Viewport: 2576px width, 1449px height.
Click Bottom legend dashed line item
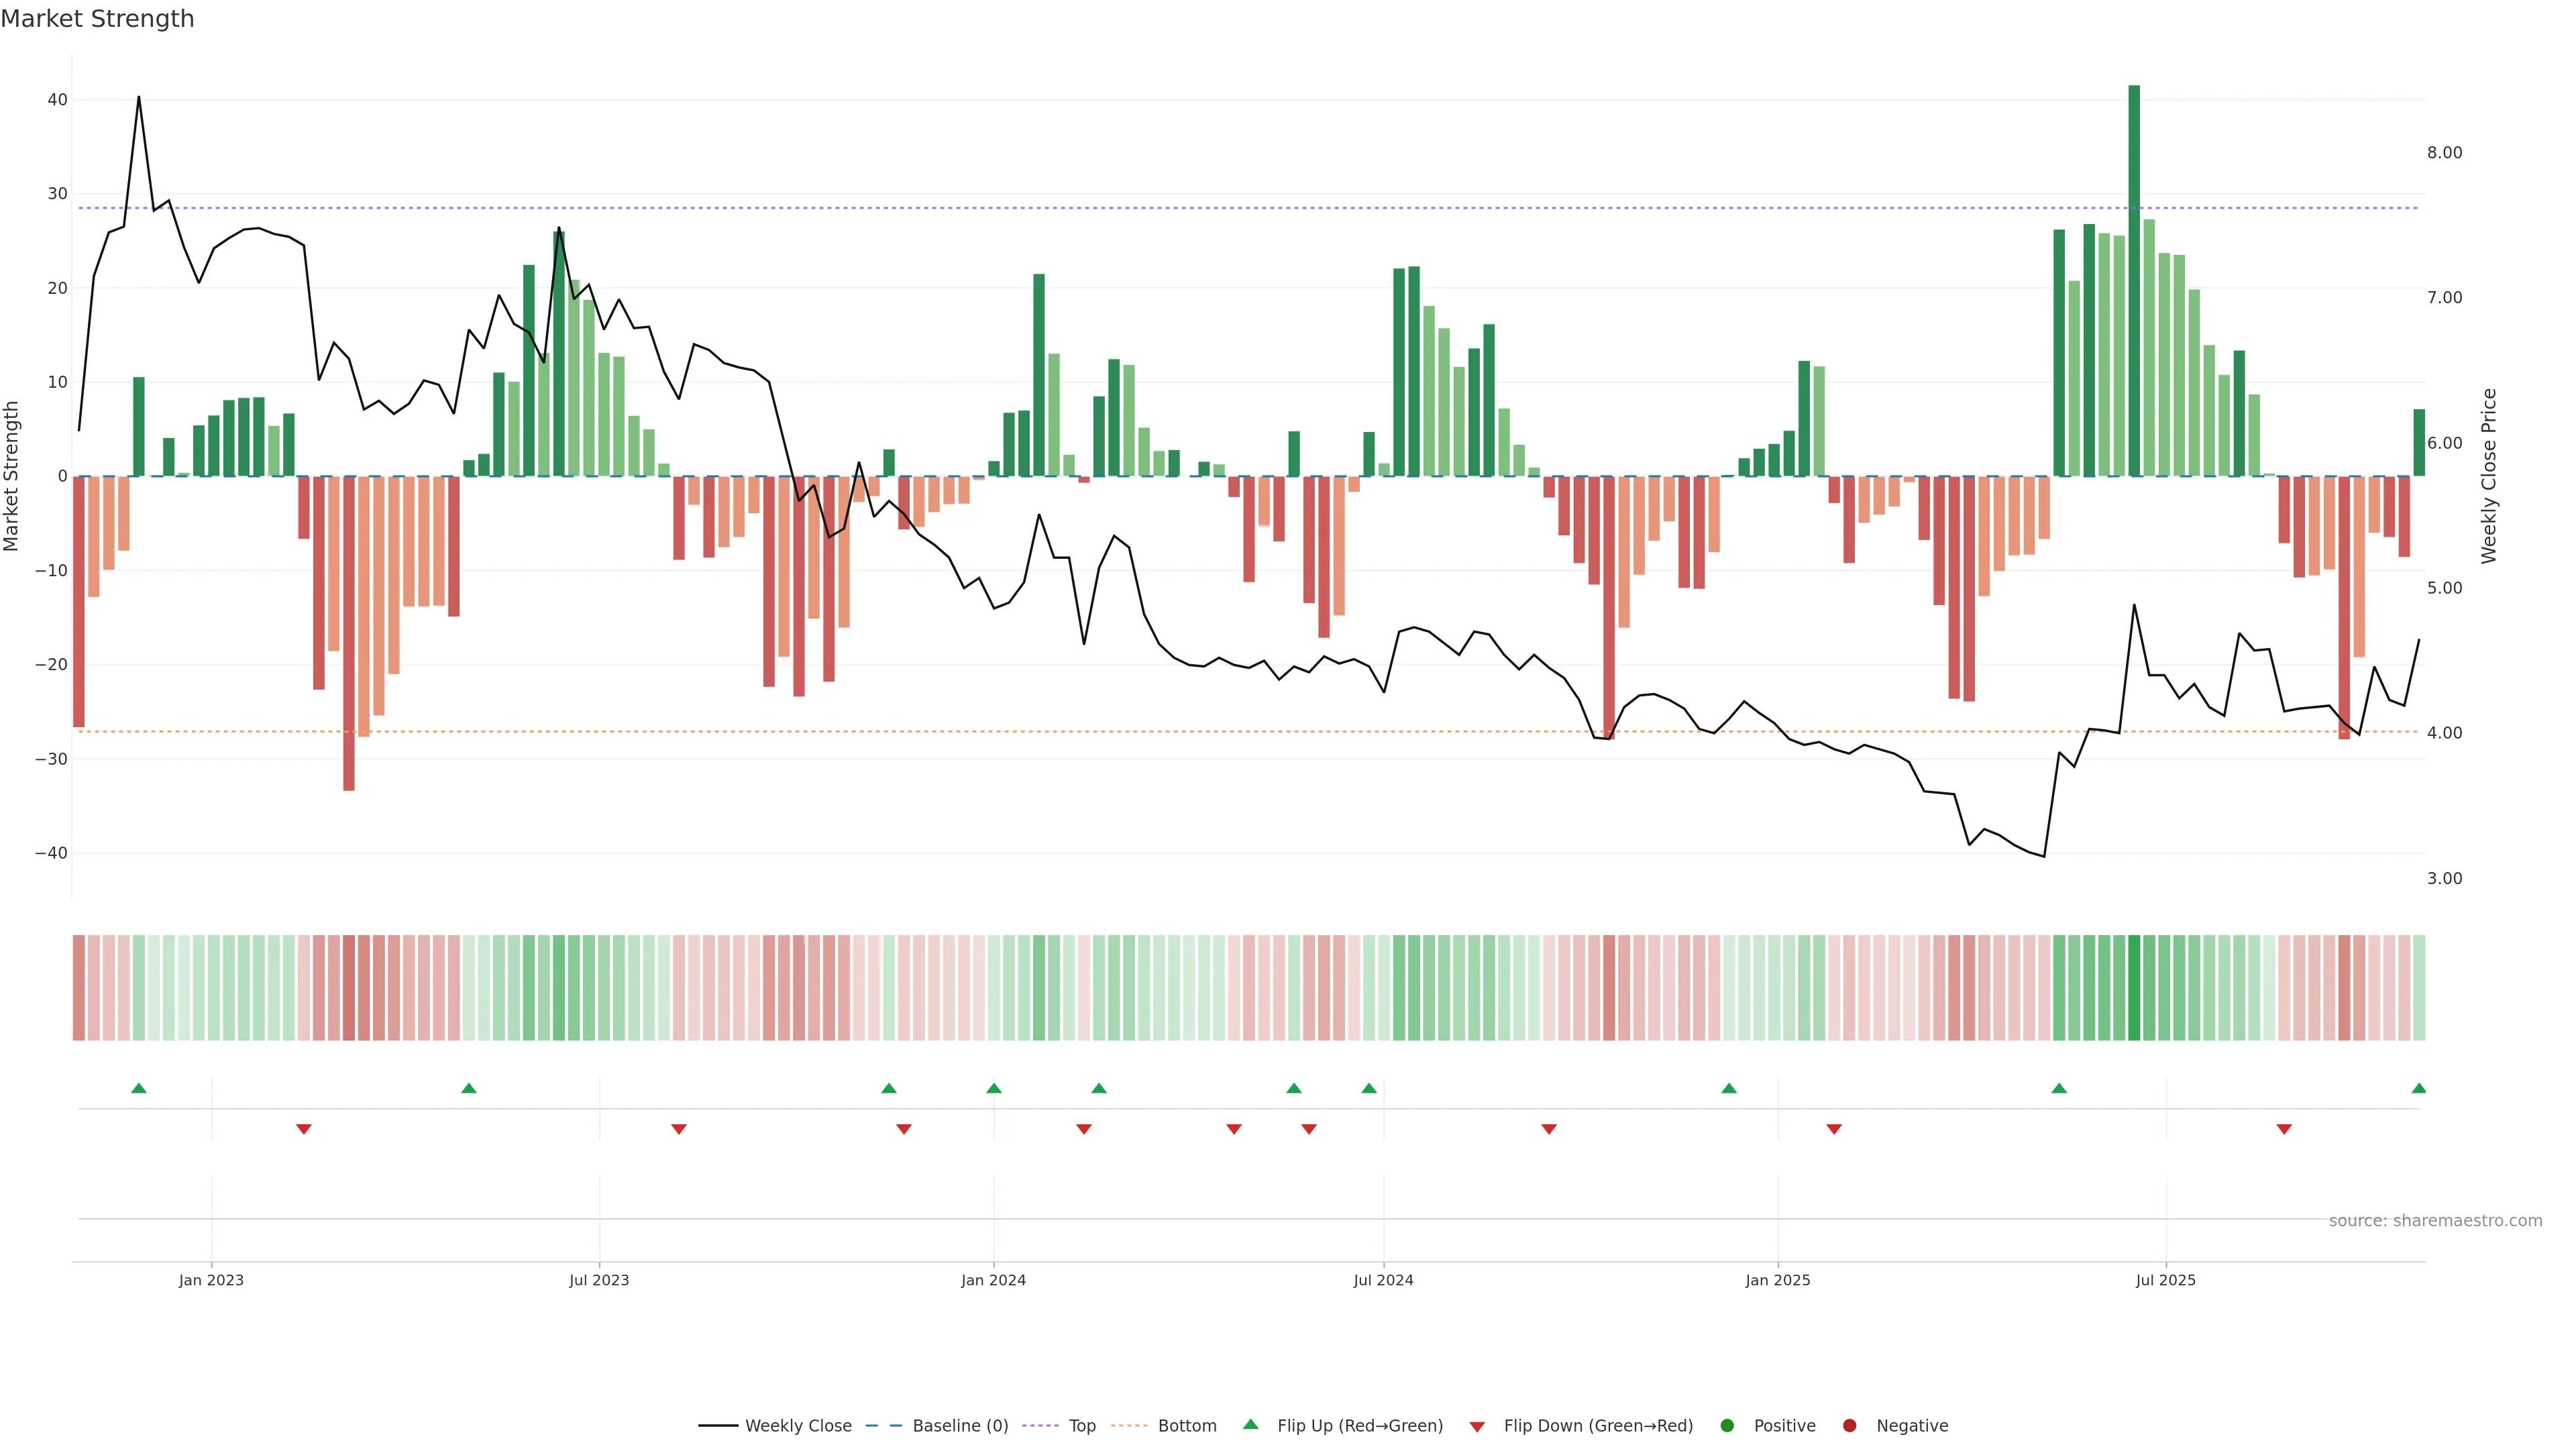(1130, 1426)
